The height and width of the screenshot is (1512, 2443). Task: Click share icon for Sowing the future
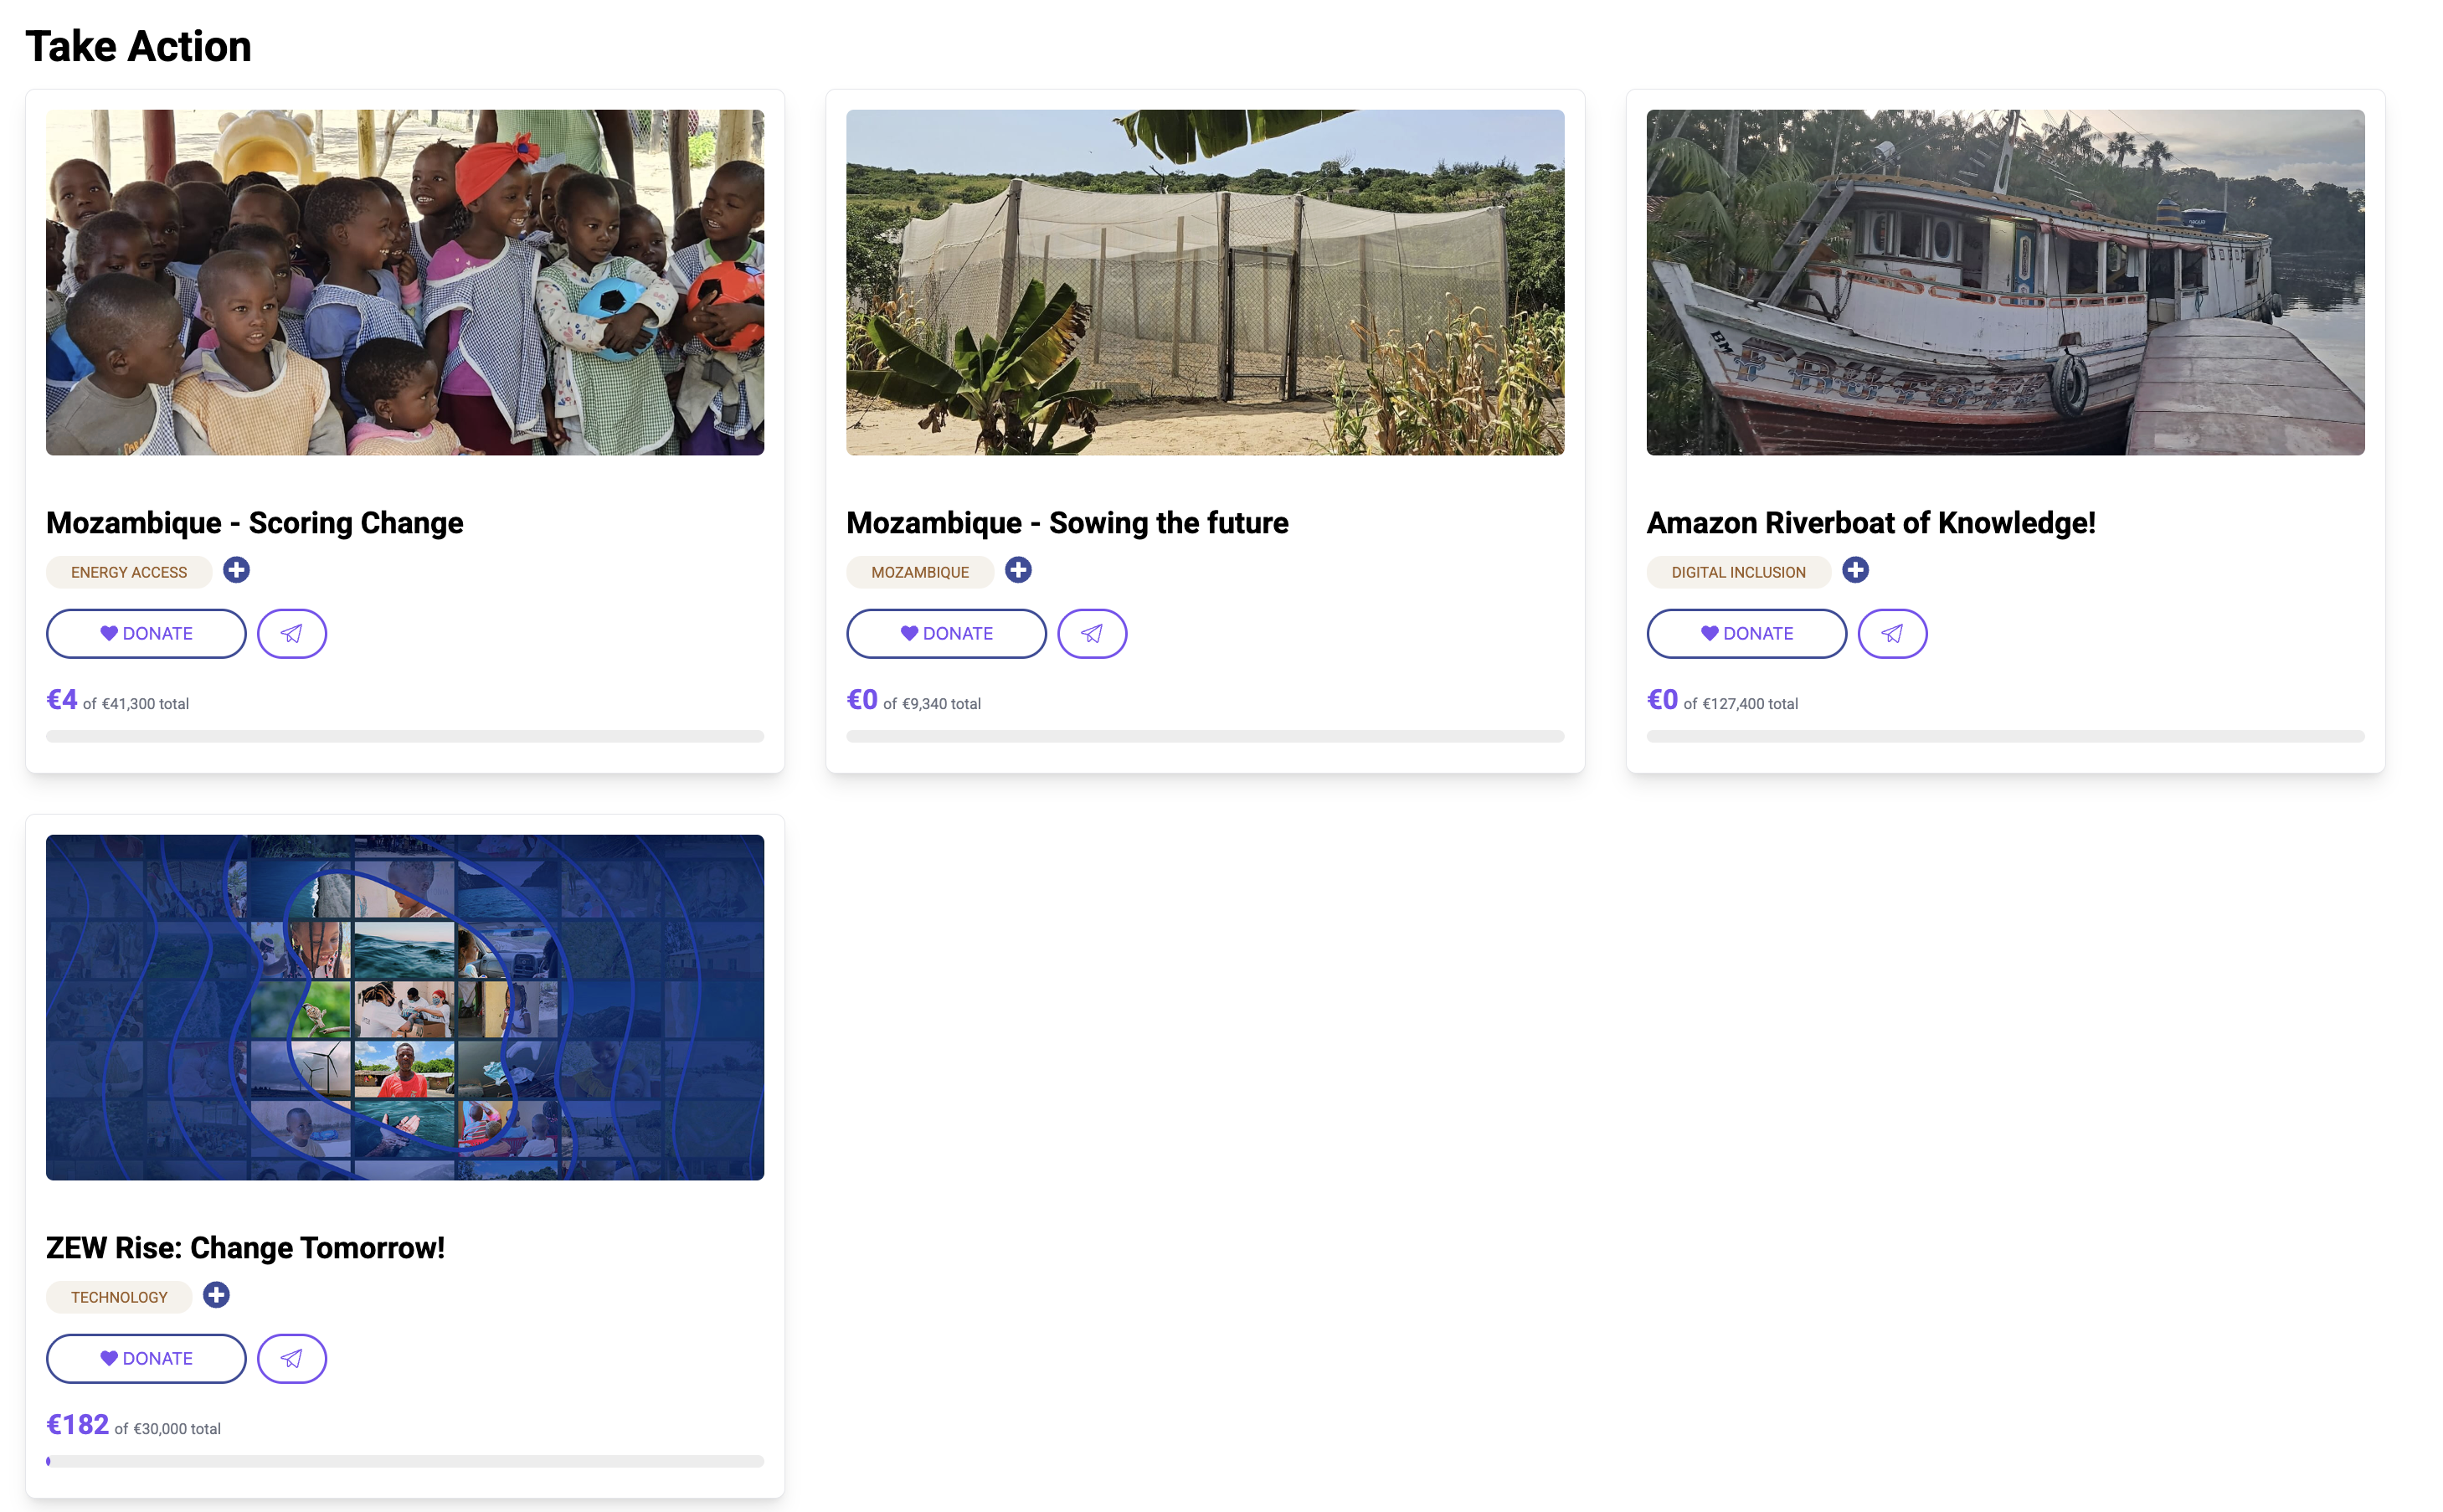pos(1092,634)
